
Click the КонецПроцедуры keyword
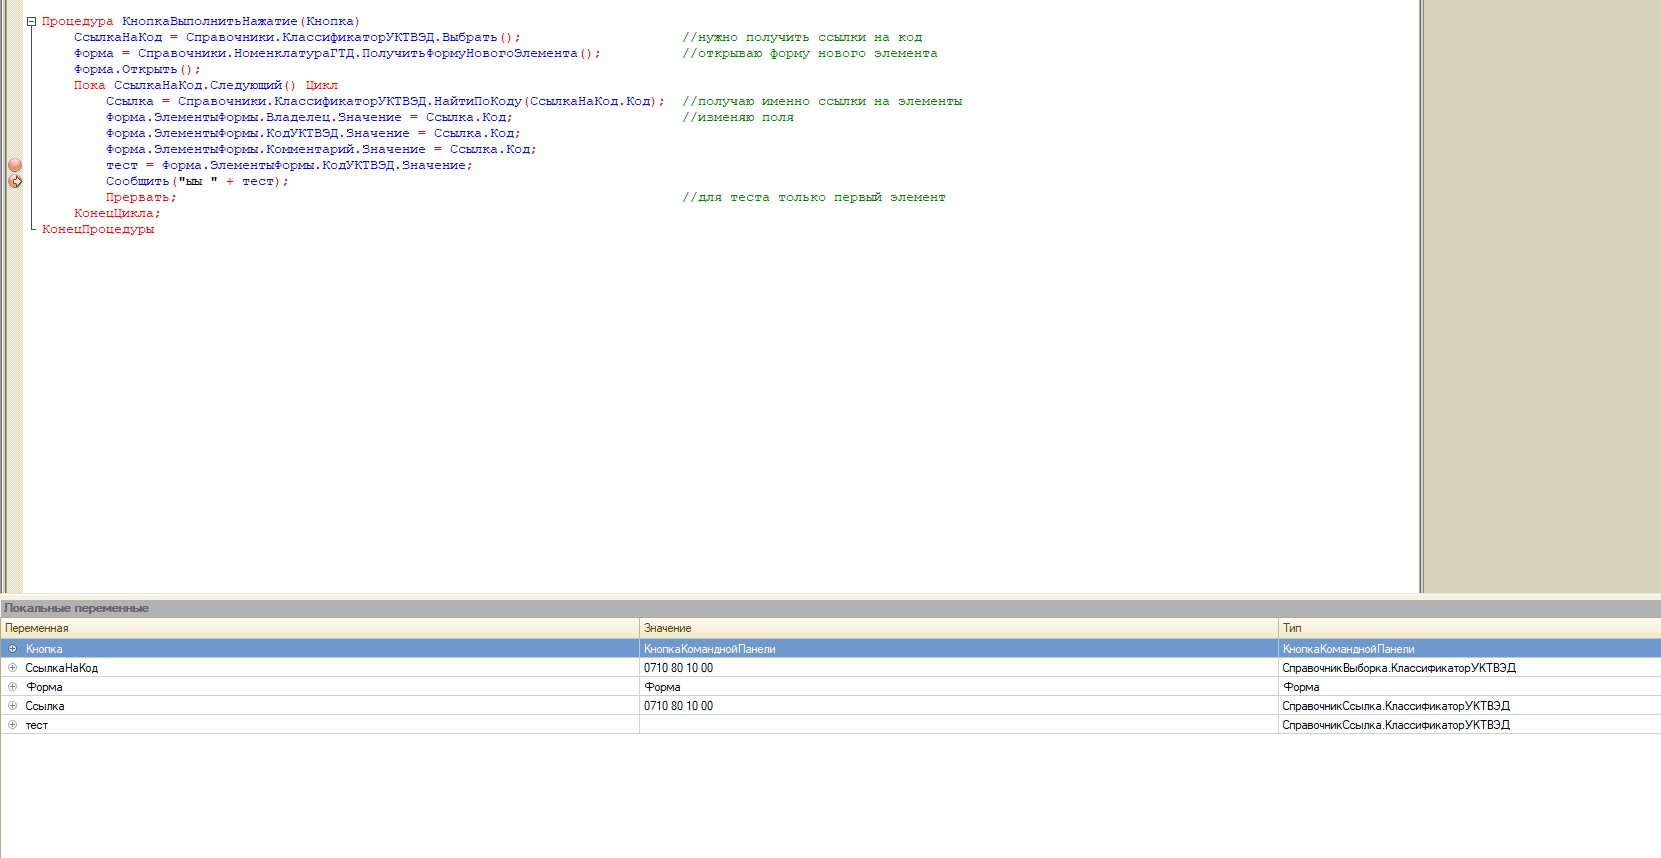[98, 229]
